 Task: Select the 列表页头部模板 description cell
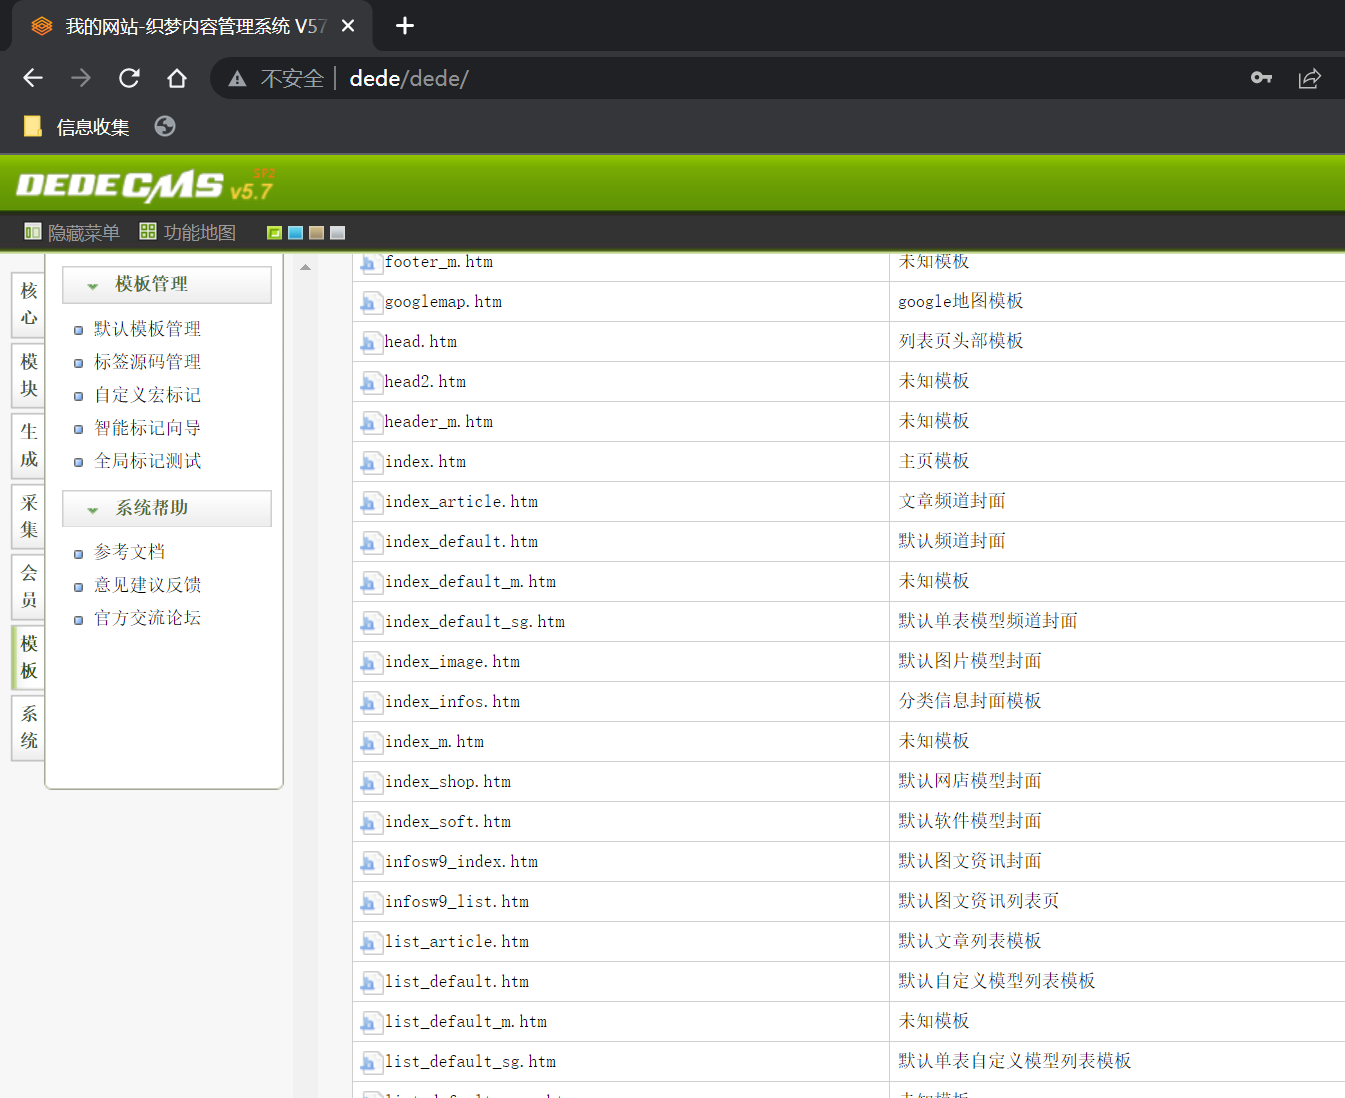(x=961, y=341)
